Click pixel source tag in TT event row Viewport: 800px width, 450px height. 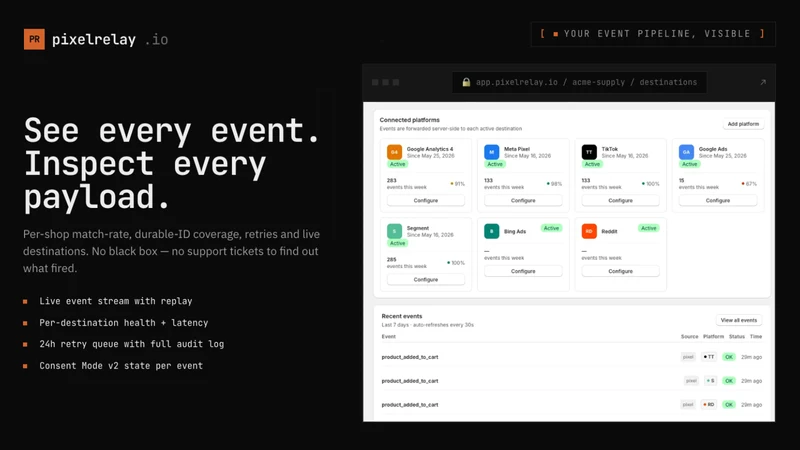[688, 357]
